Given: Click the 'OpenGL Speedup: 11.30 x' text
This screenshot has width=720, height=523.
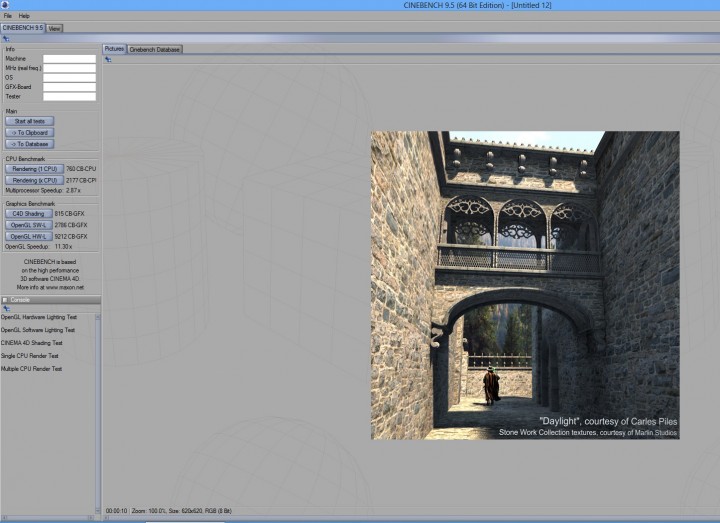Looking at the screenshot, I should pyautogui.click(x=39, y=247).
